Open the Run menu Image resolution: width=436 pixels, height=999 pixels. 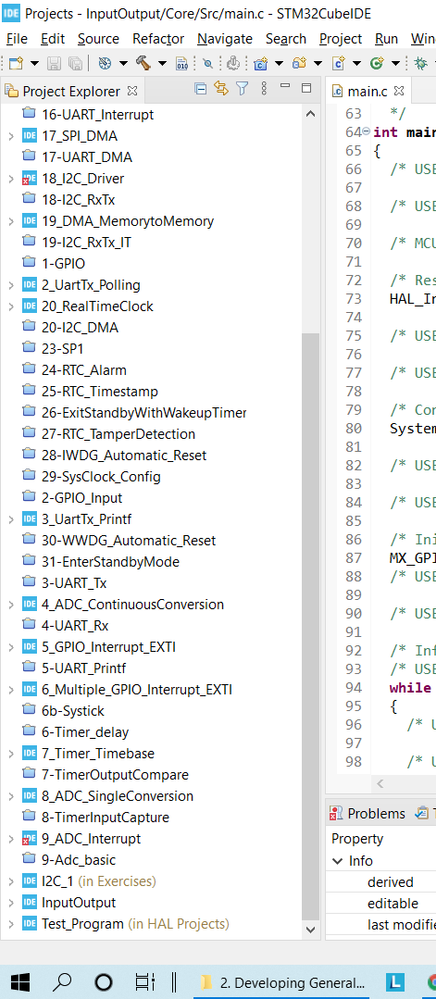[x=386, y=39]
